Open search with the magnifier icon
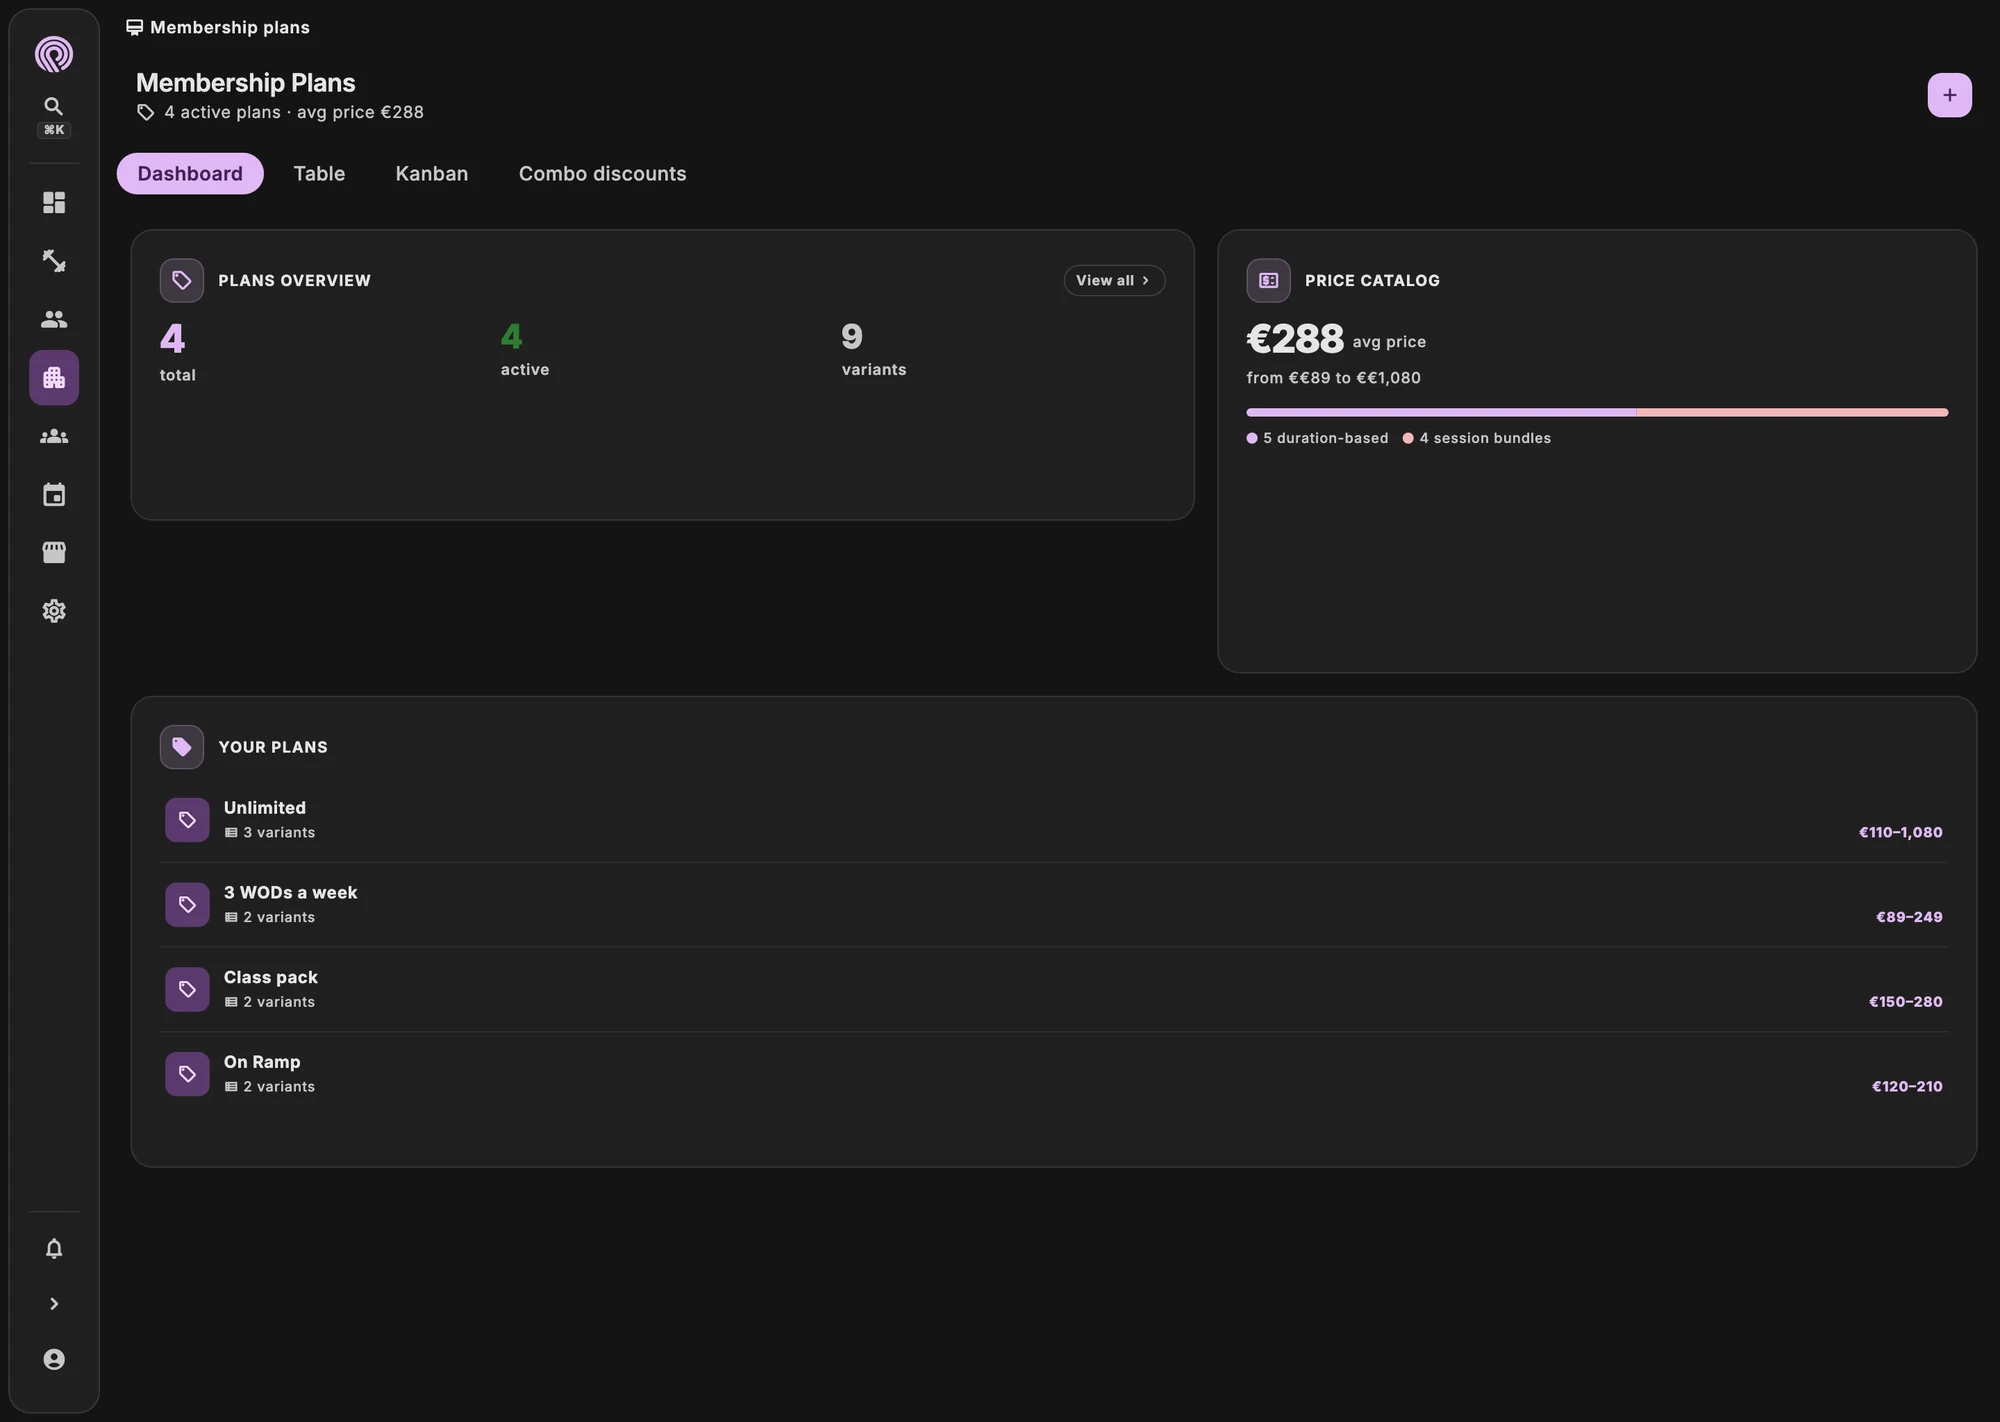 [54, 106]
